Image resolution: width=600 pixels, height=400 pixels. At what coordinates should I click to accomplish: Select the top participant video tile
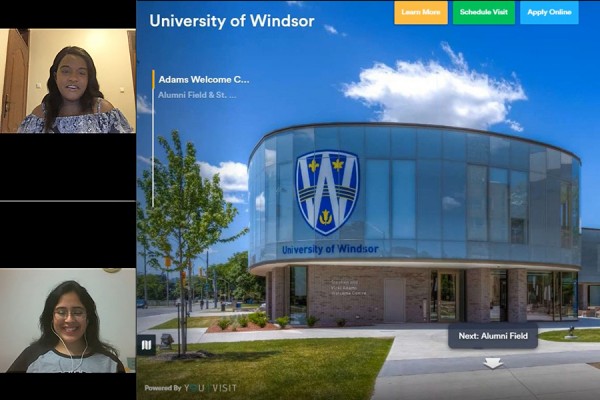(x=68, y=81)
